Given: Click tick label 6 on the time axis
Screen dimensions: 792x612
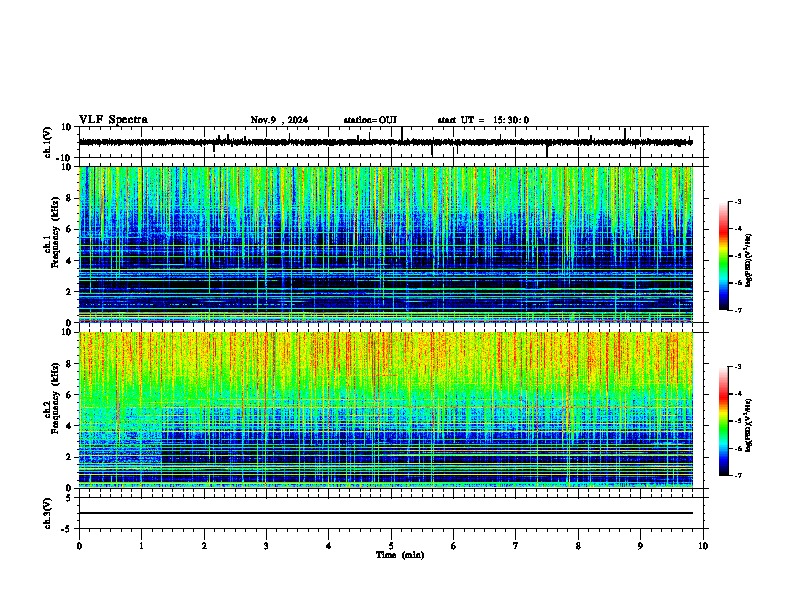Looking at the screenshot, I should [x=453, y=546].
